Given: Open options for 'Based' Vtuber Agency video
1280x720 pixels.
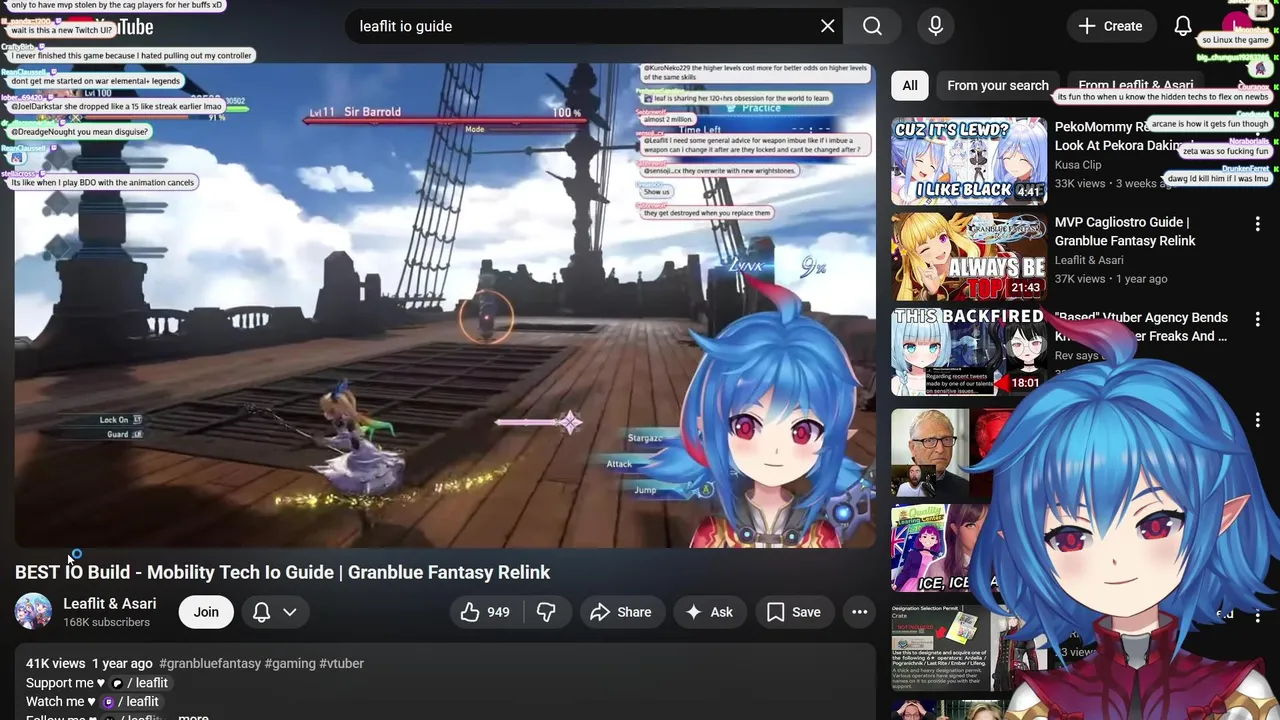Looking at the screenshot, I should 1258,320.
